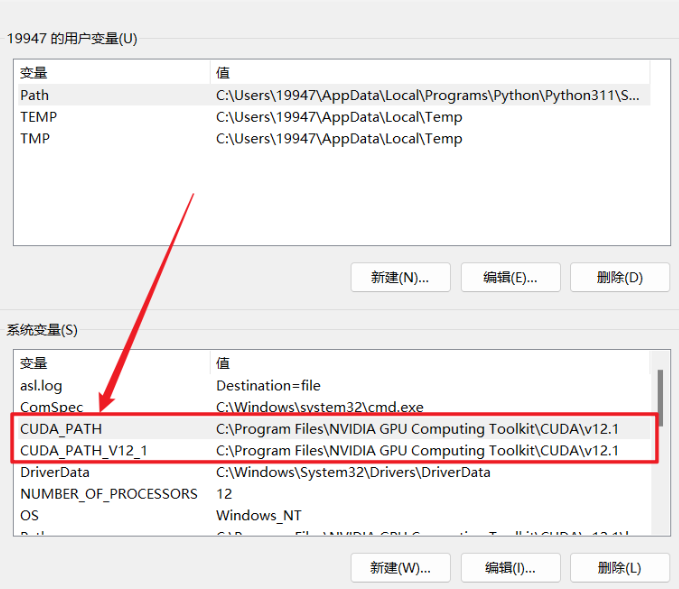Click the Python311 path value of Path
679x589 pixels.
[x=427, y=95]
